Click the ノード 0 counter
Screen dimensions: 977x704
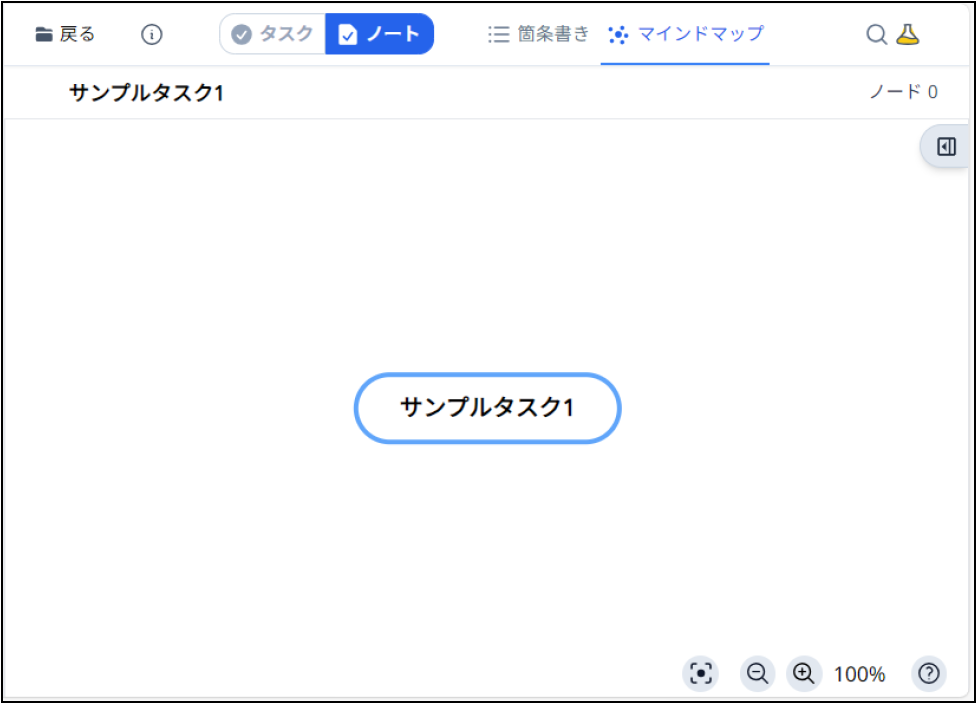pos(903,92)
